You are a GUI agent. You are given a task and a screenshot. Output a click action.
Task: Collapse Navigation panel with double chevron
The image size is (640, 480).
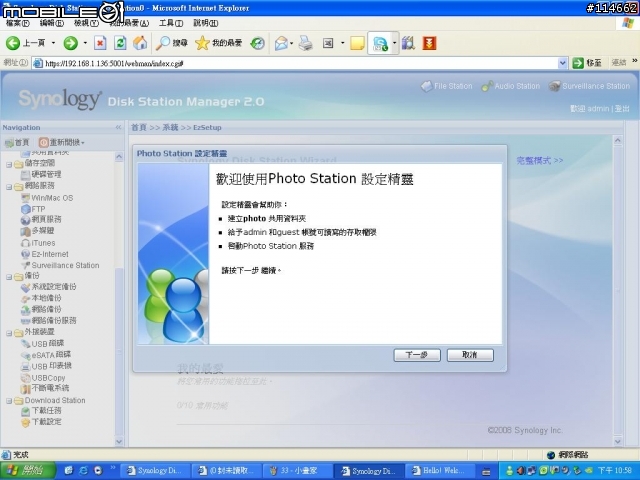[118, 127]
